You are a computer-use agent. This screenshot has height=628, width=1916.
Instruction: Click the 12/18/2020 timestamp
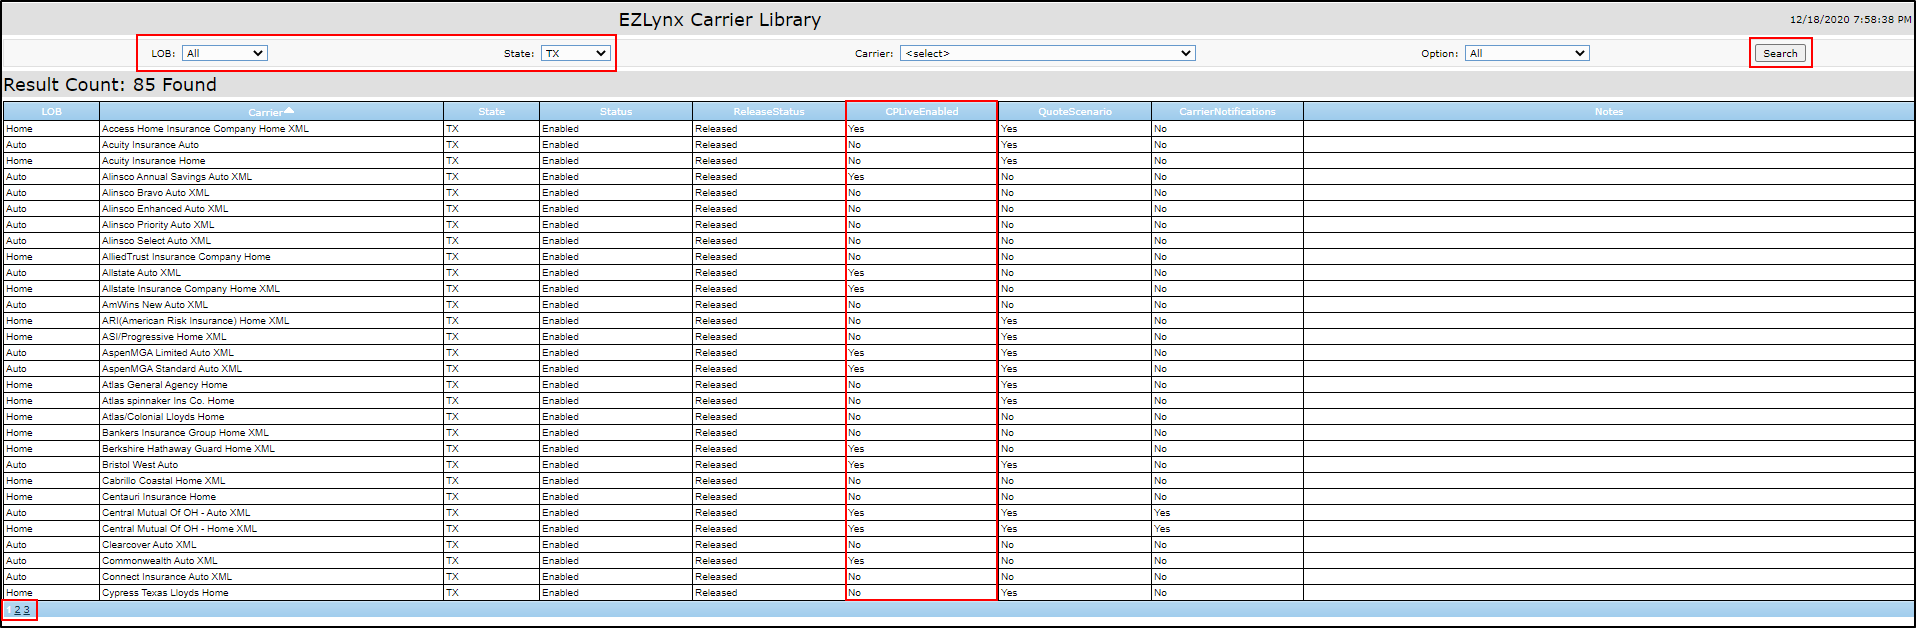click(1850, 20)
